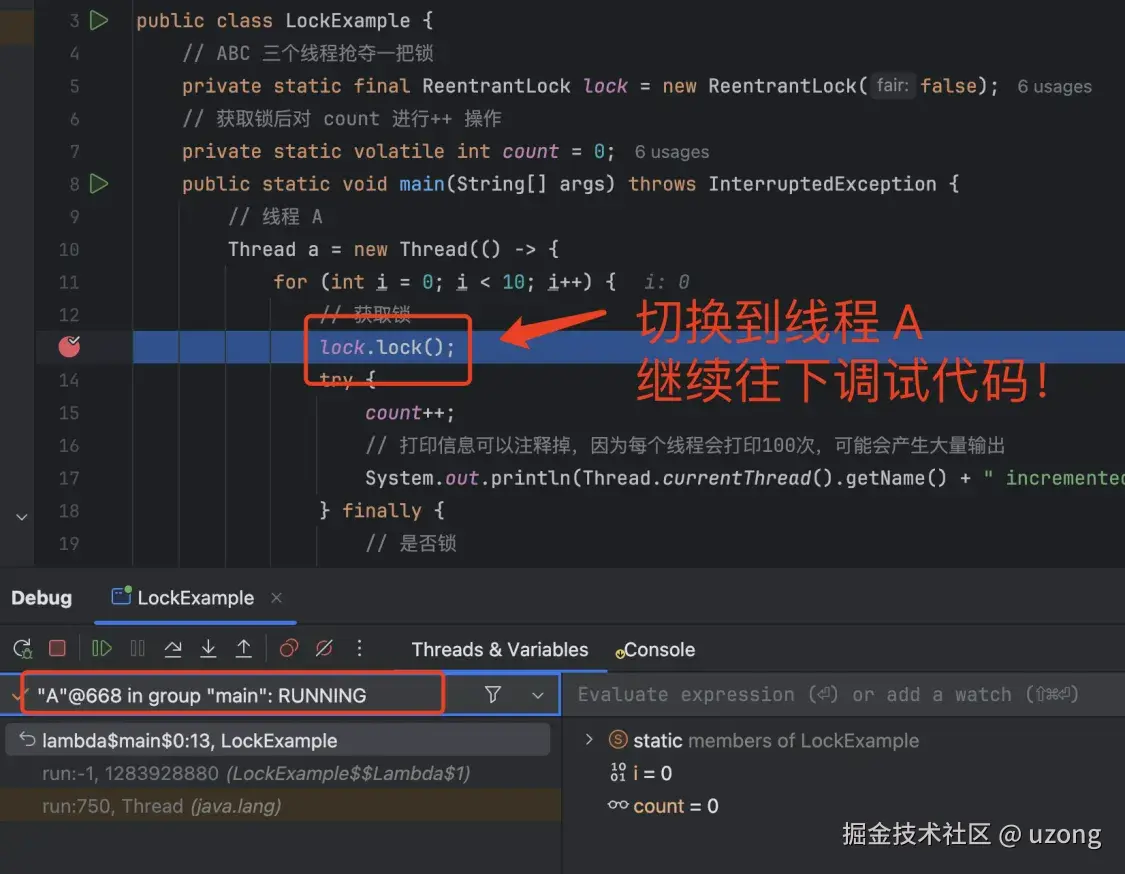
Task: Click the Rerun LockExample debug icon
Action: tap(22, 649)
